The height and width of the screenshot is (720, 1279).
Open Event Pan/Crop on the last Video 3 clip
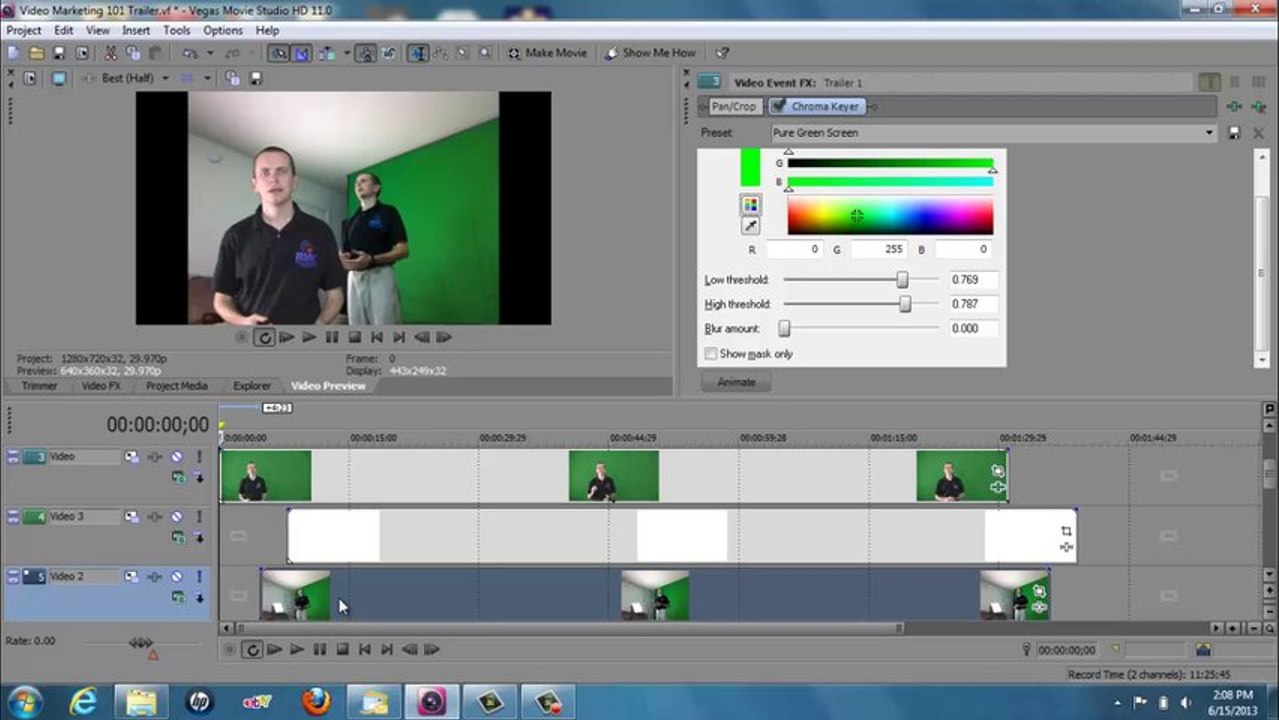pos(1066,531)
